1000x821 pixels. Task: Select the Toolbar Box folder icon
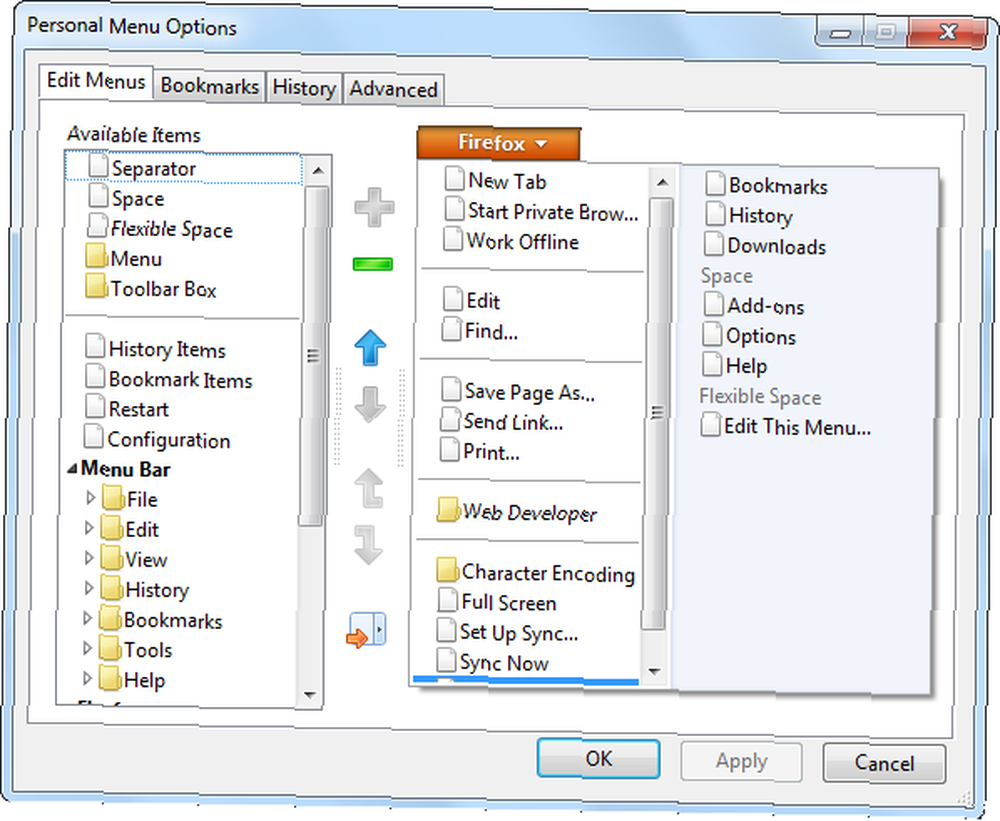[96, 286]
